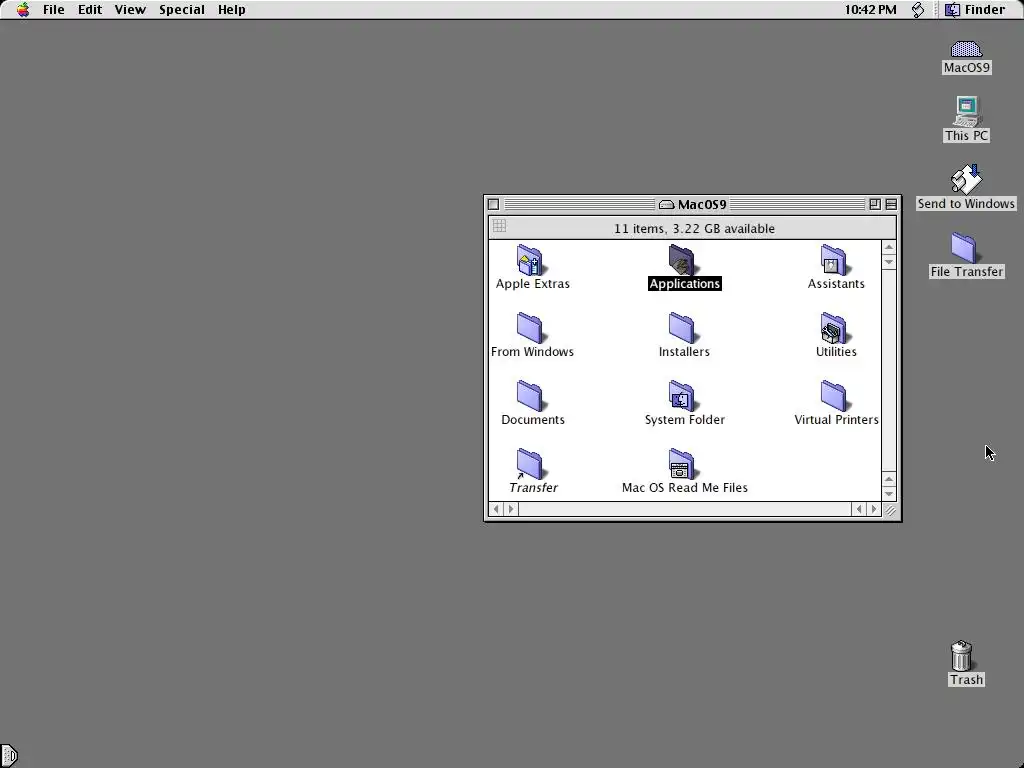The width and height of the screenshot is (1024, 768).
Task: Select the Utilities folder icon
Action: [833, 328]
